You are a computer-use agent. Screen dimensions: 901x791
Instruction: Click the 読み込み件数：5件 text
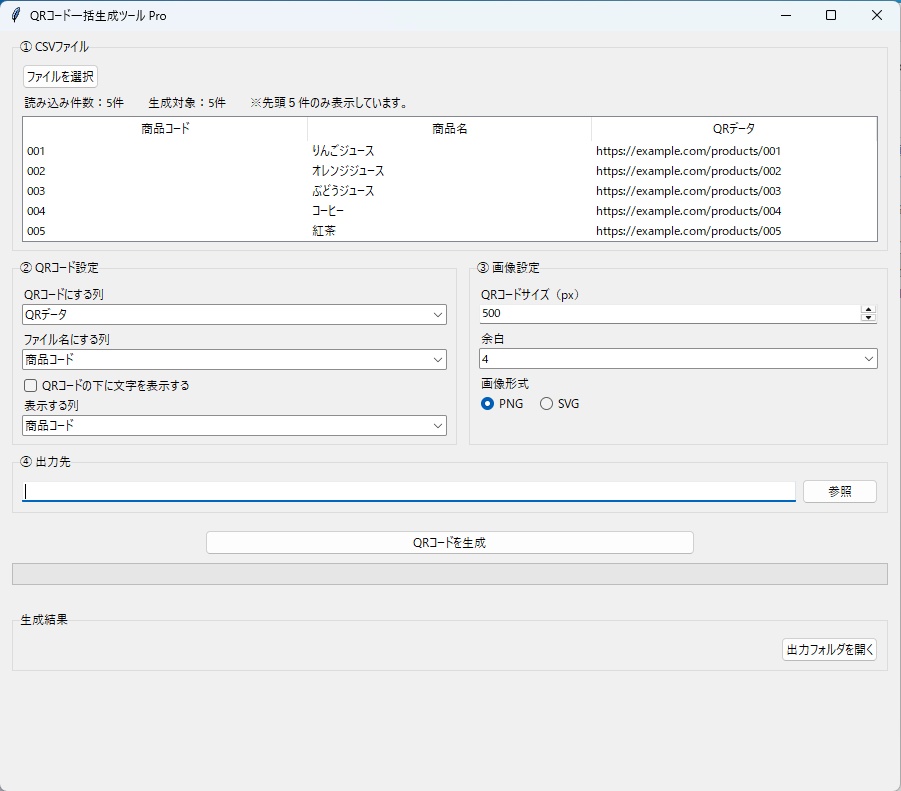click(x=74, y=103)
